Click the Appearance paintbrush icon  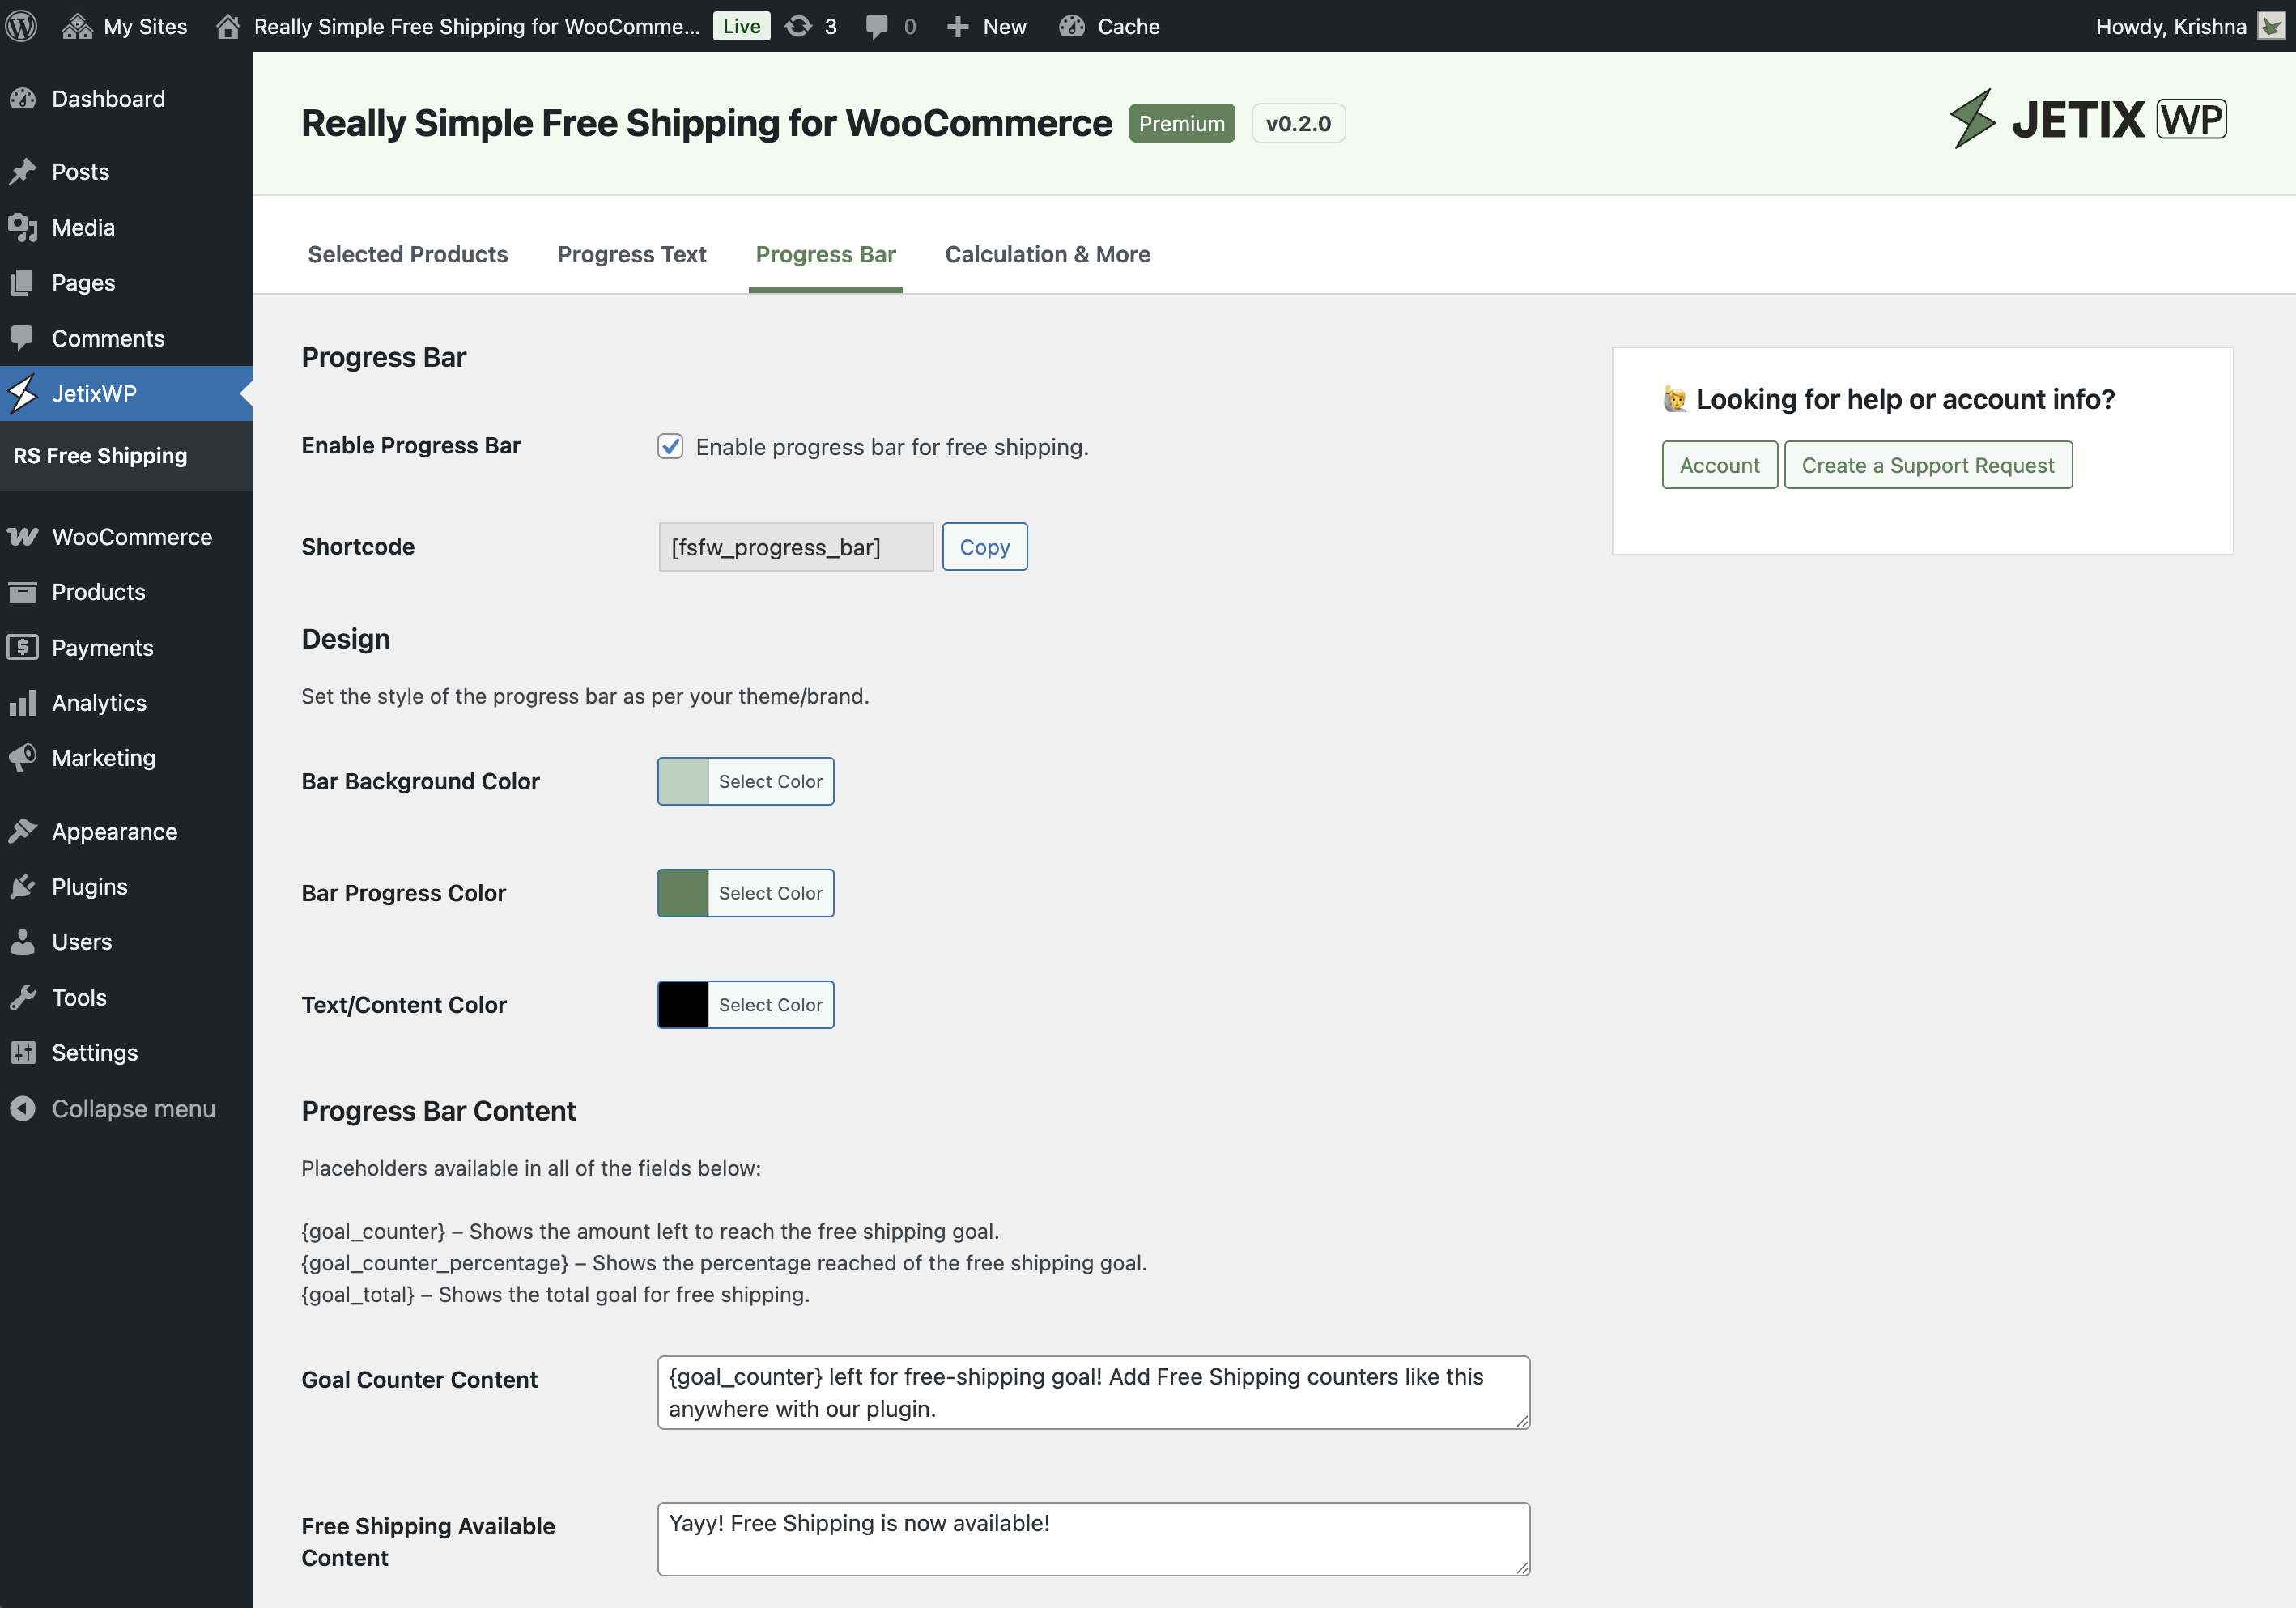click(x=23, y=831)
